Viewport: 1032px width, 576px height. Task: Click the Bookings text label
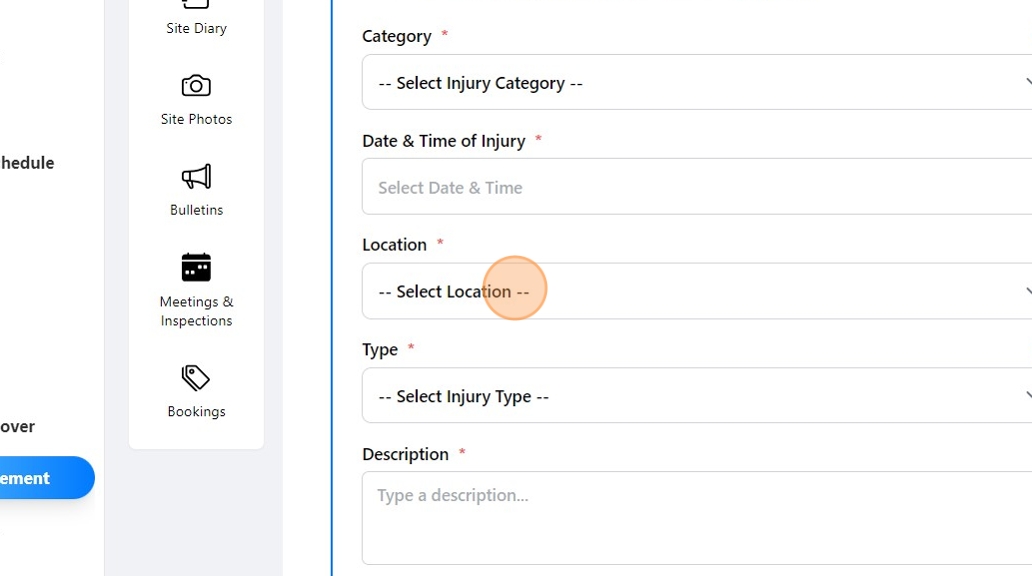pyautogui.click(x=196, y=411)
